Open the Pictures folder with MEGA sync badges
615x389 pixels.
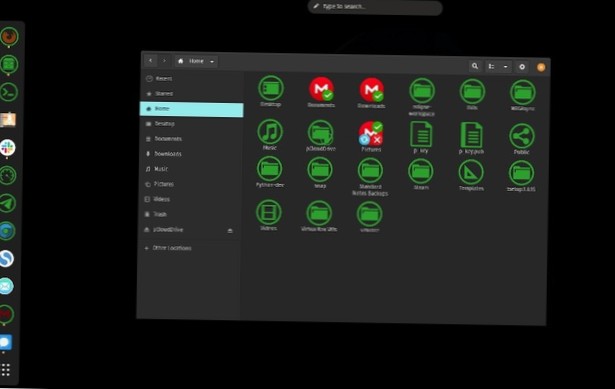(371, 134)
